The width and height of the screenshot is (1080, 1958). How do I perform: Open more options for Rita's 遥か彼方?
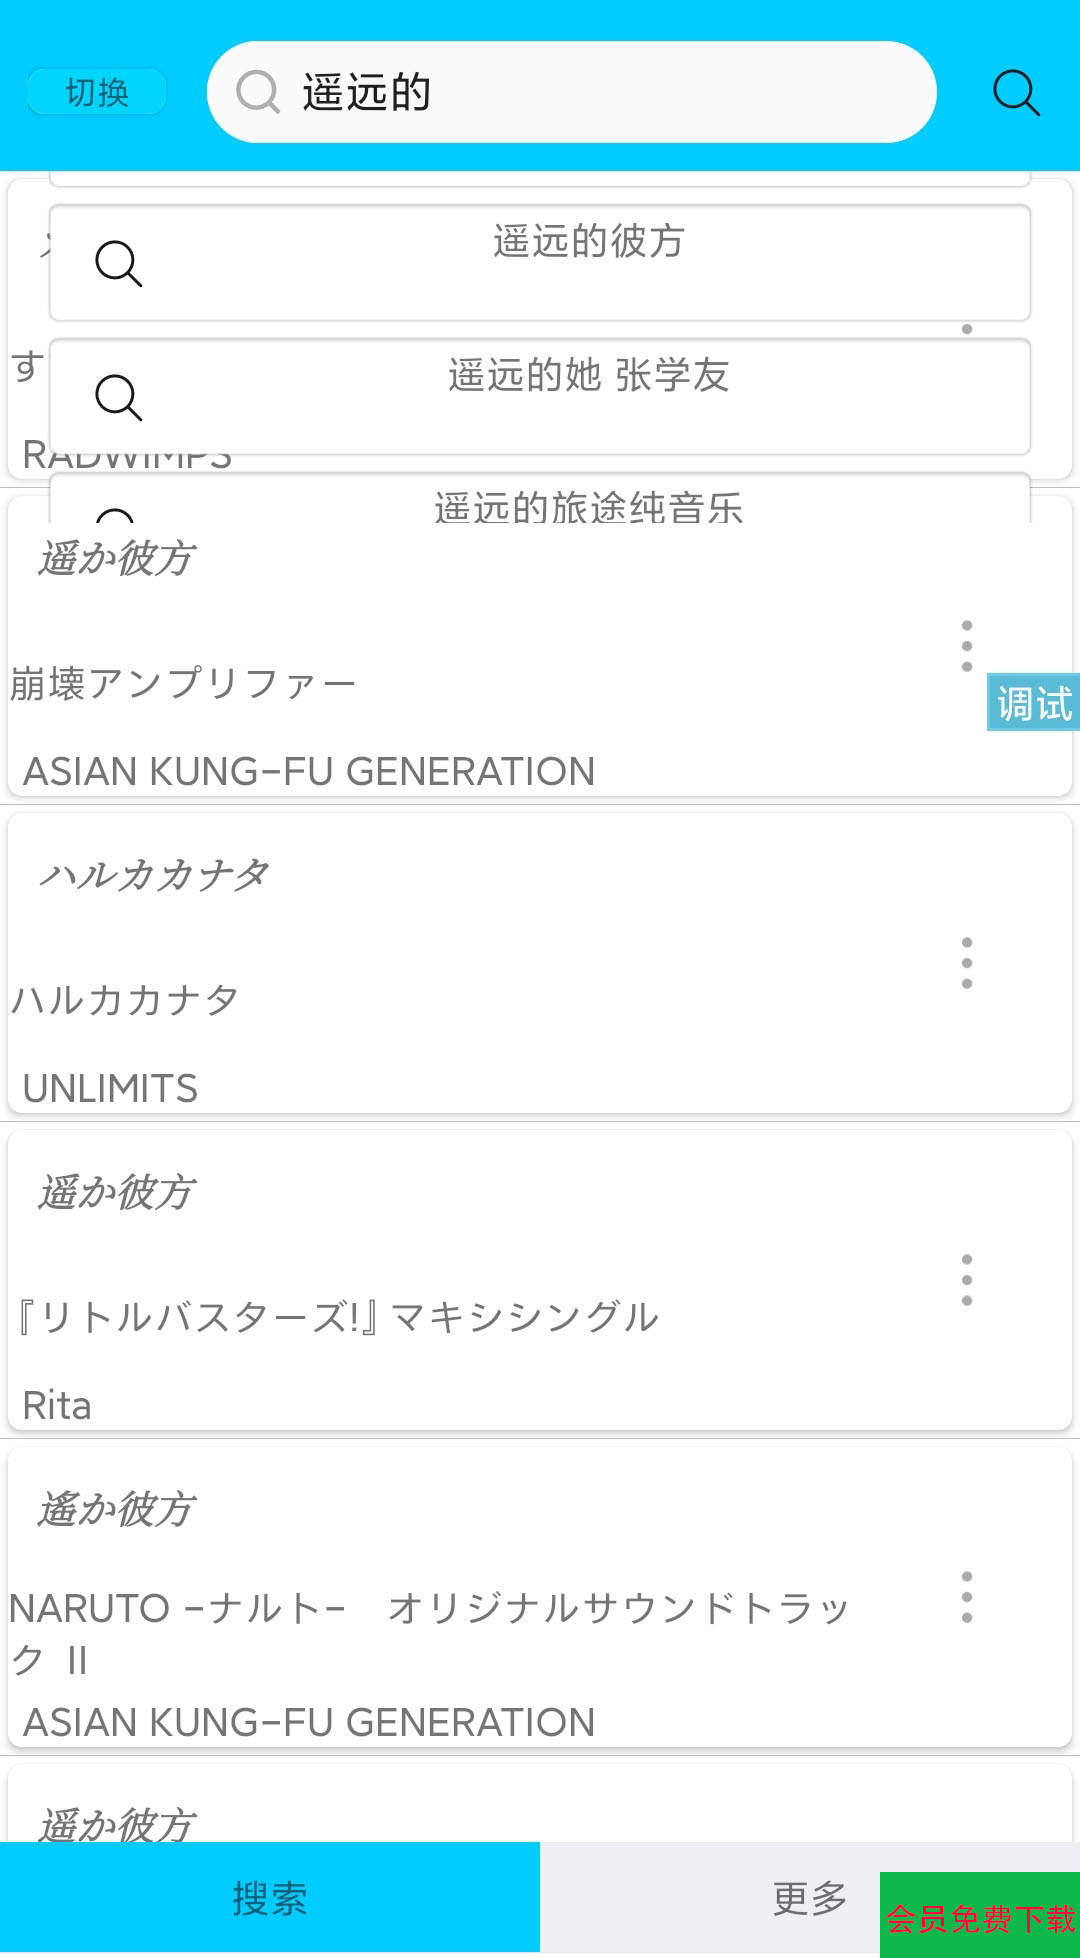click(x=966, y=1280)
